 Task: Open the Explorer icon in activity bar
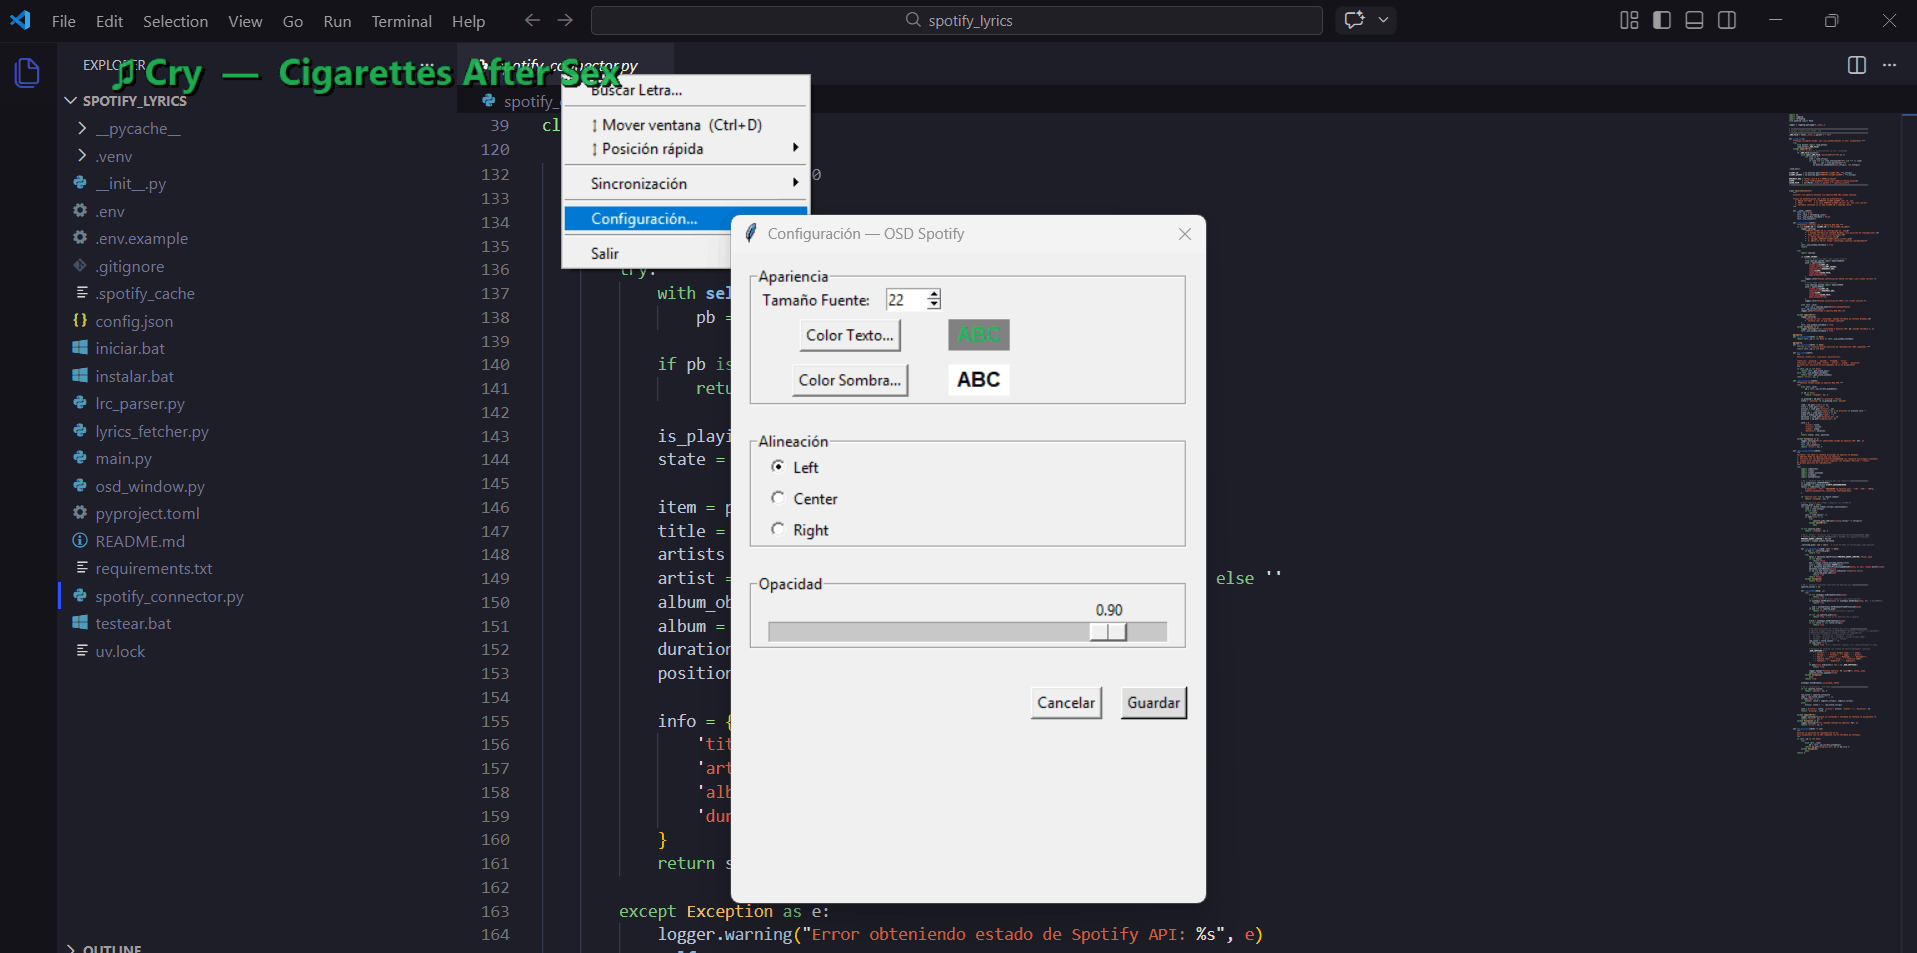tap(28, 73)
